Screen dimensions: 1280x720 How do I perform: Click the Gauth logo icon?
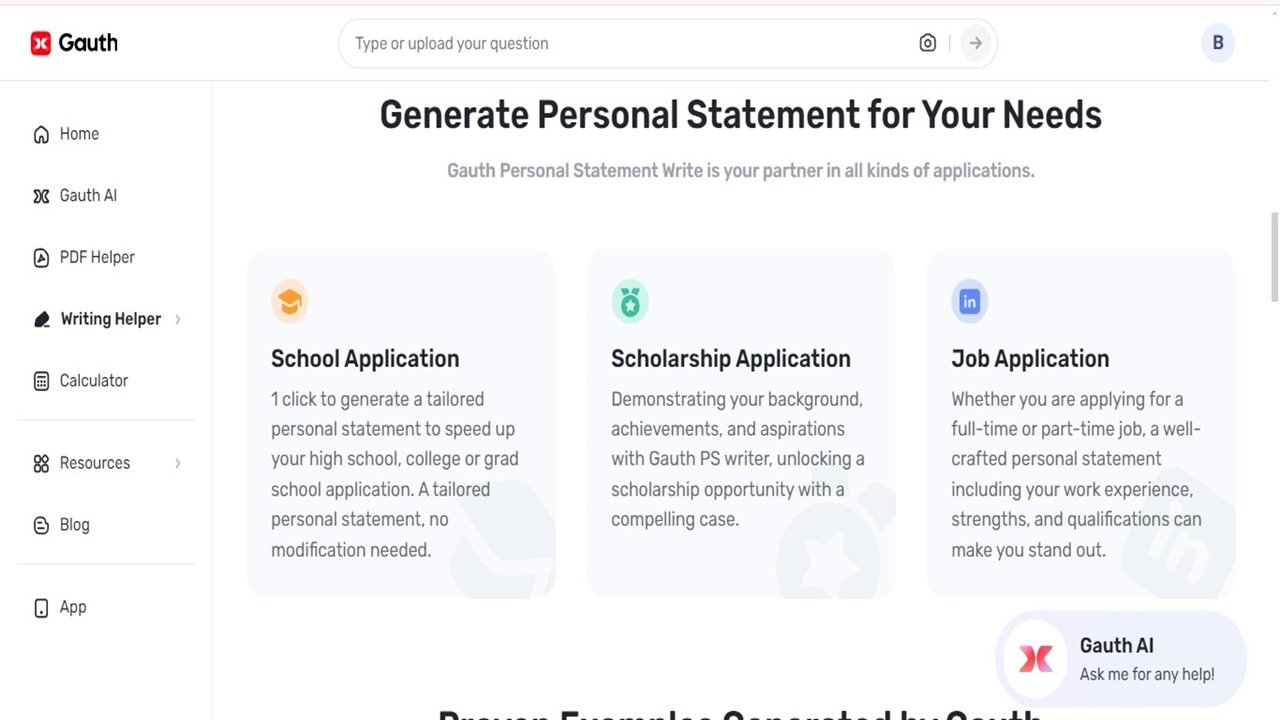[39, 42]
